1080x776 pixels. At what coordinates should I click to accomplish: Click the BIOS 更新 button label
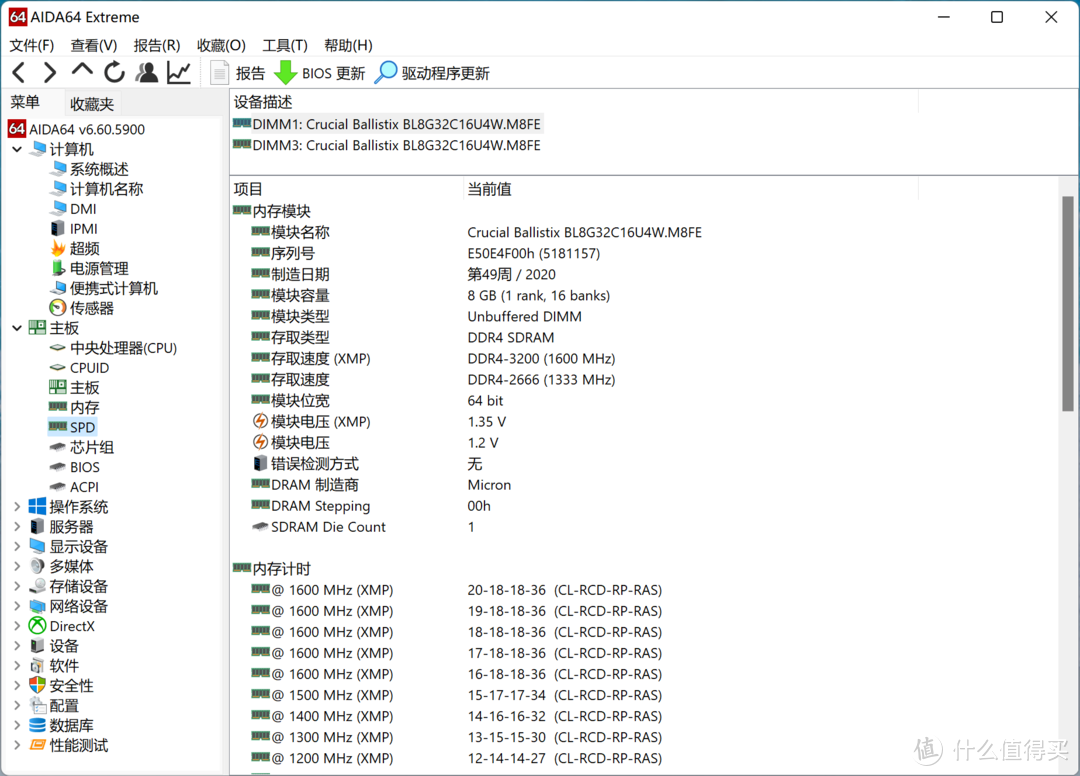tap(333, 73)
